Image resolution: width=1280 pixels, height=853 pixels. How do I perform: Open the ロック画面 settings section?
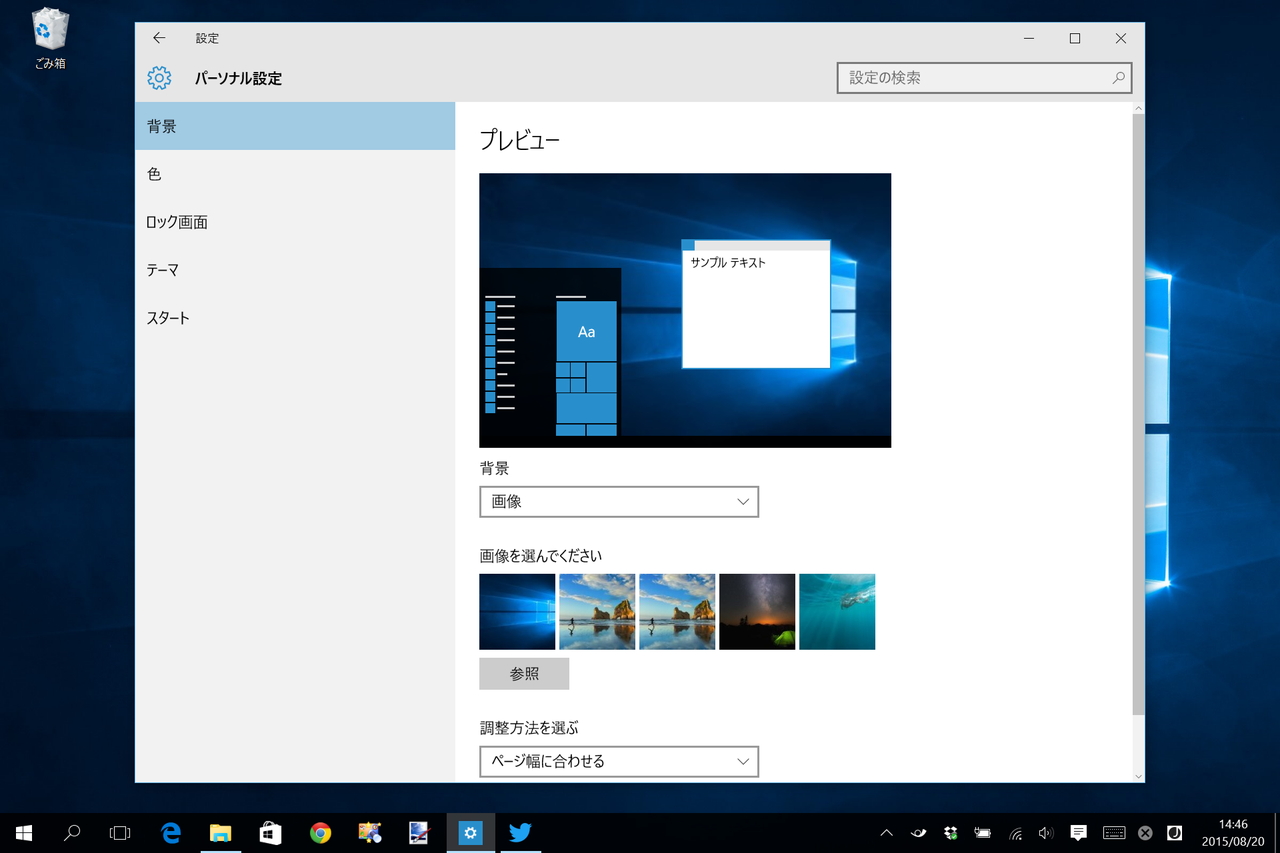click(x=178, y=221)
